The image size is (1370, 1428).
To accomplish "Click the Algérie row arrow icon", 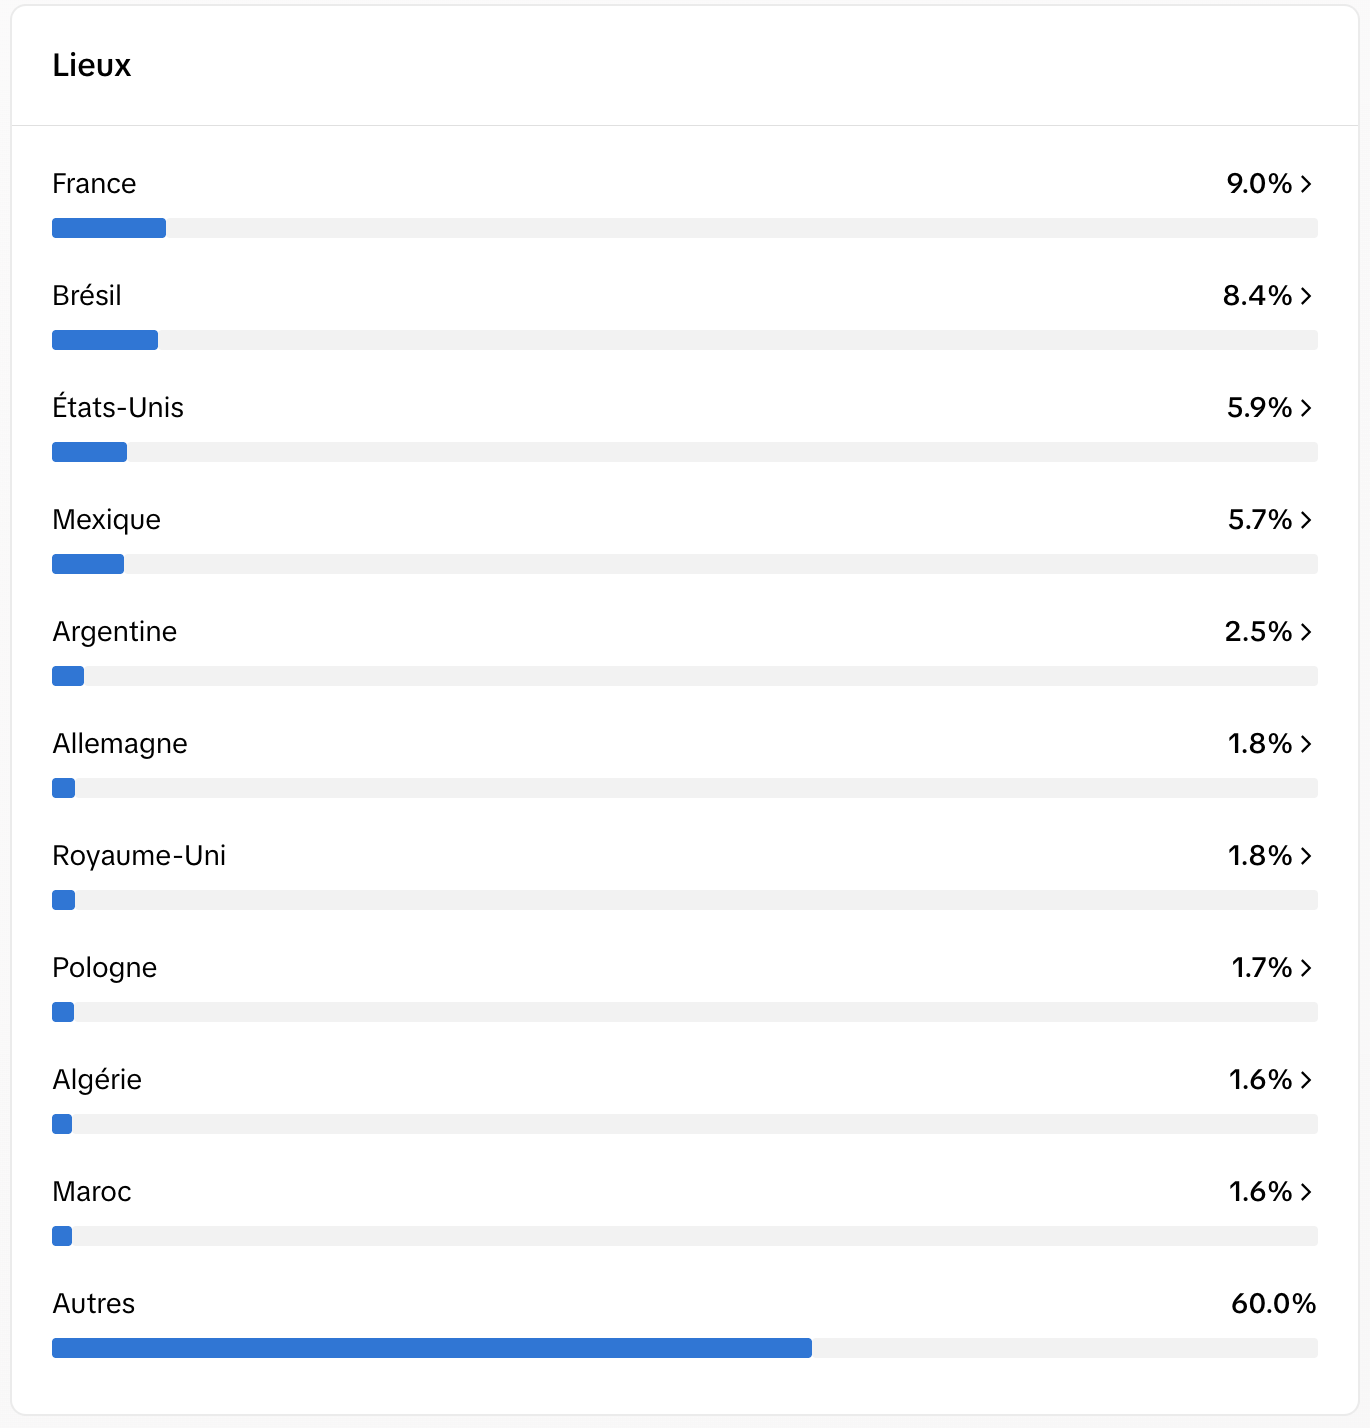I will [1306, 1080].
